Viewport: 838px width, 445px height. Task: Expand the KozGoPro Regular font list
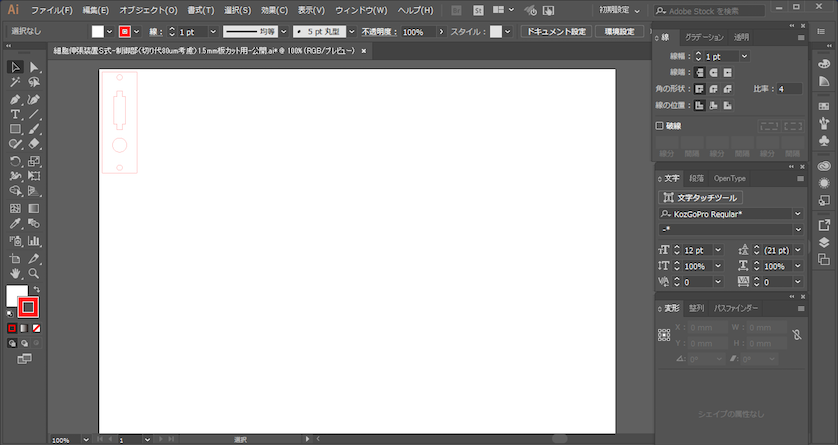coord(798,214)
